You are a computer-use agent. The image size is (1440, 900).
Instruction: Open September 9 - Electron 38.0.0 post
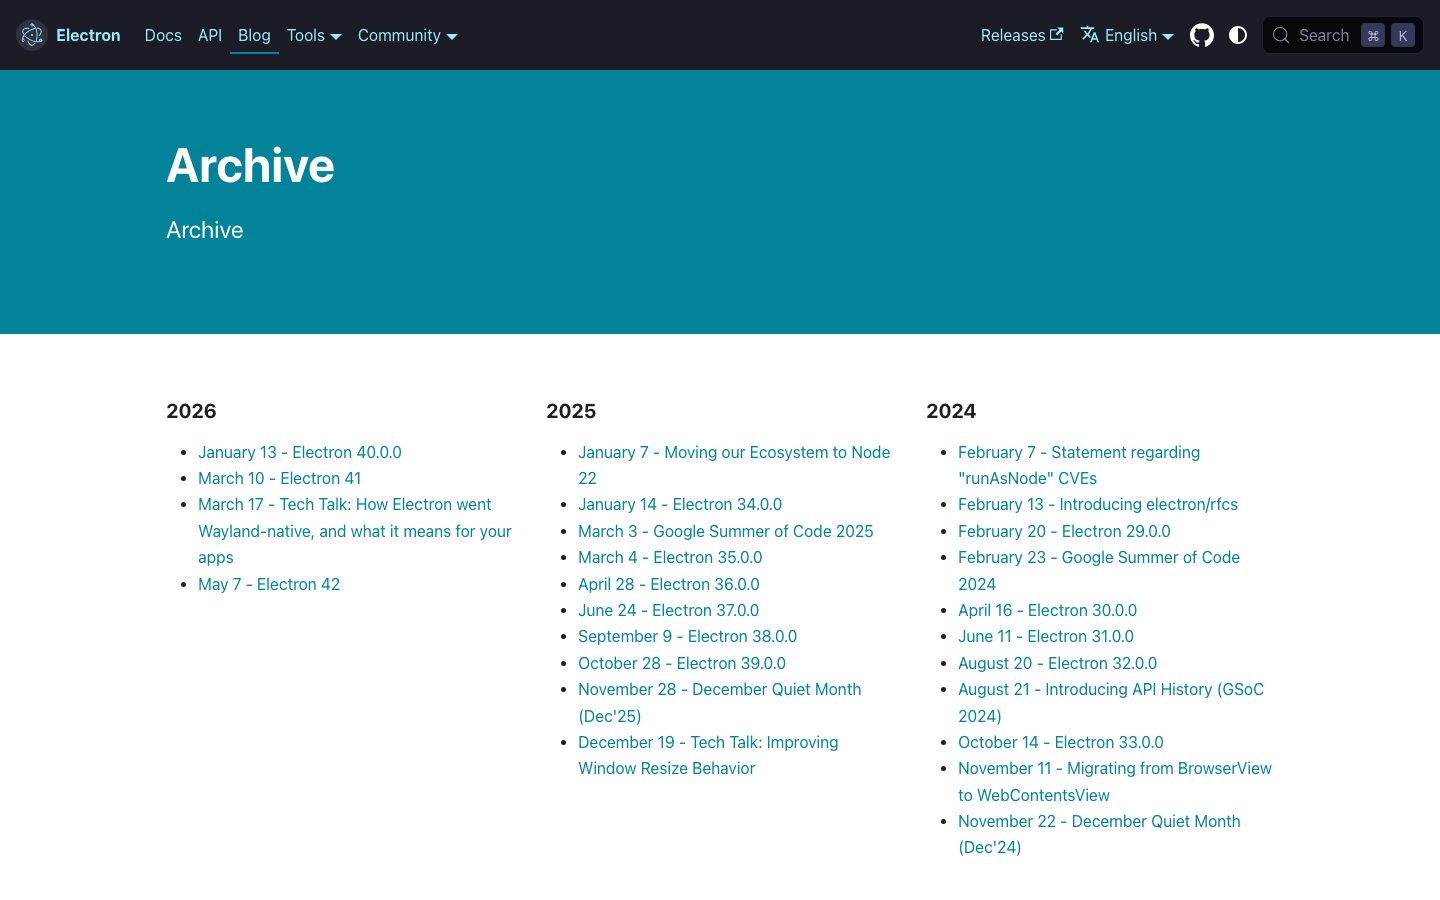point(688,636)
